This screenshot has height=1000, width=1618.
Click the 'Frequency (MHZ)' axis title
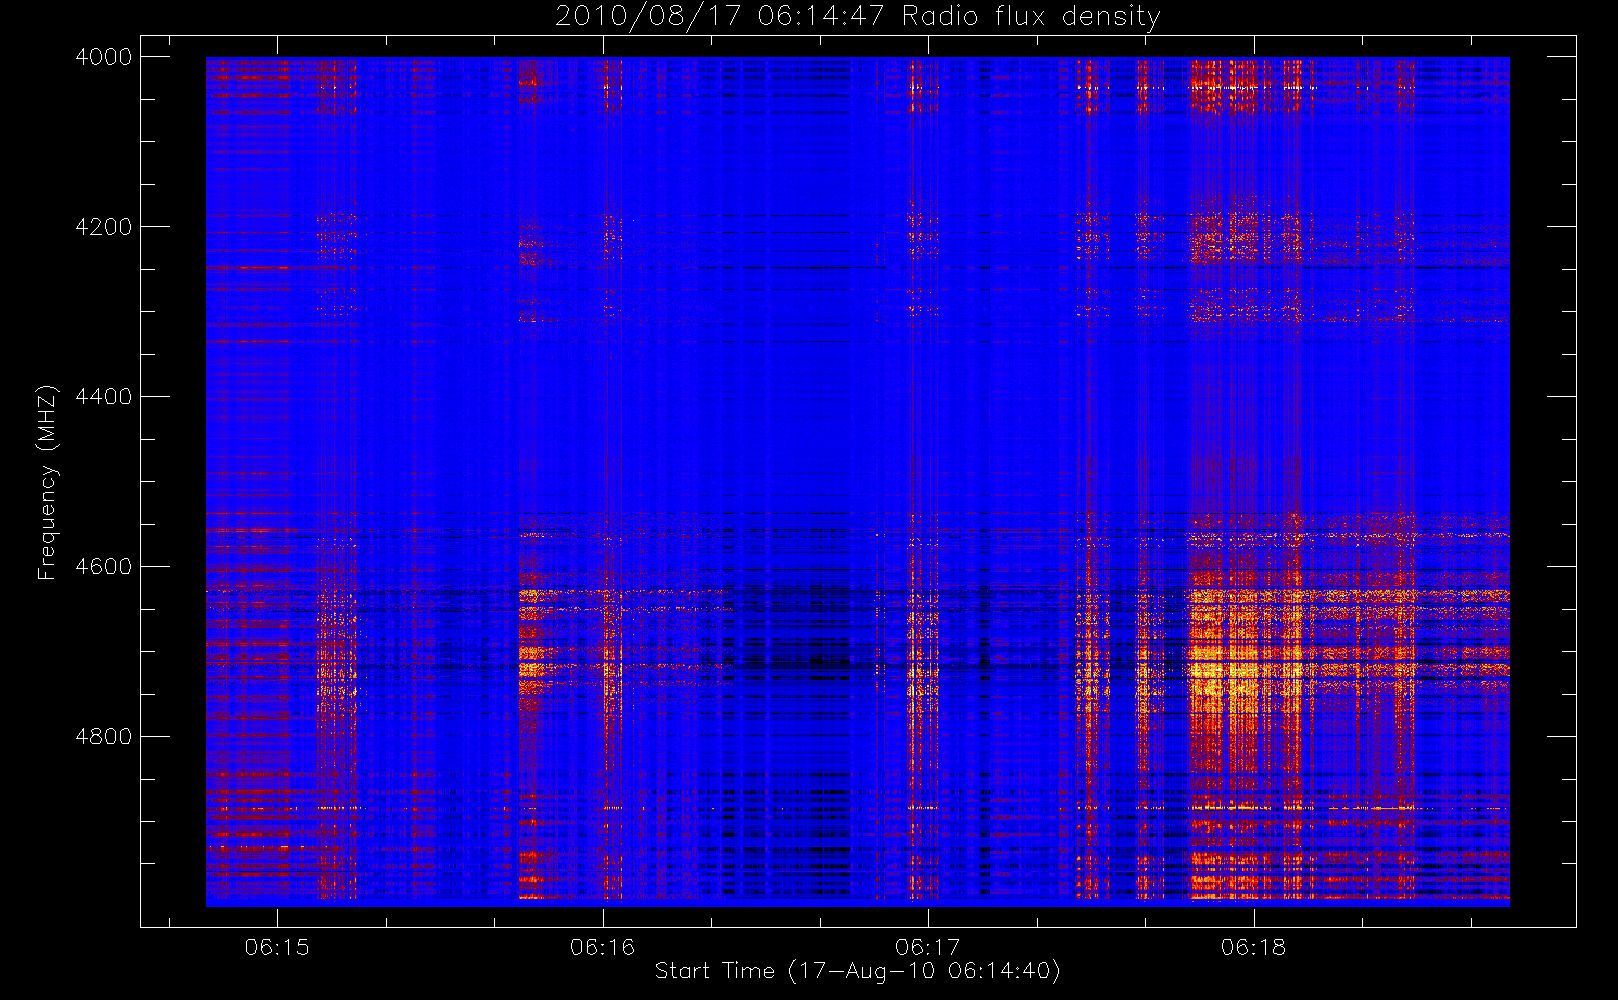(x=47, y=482)
